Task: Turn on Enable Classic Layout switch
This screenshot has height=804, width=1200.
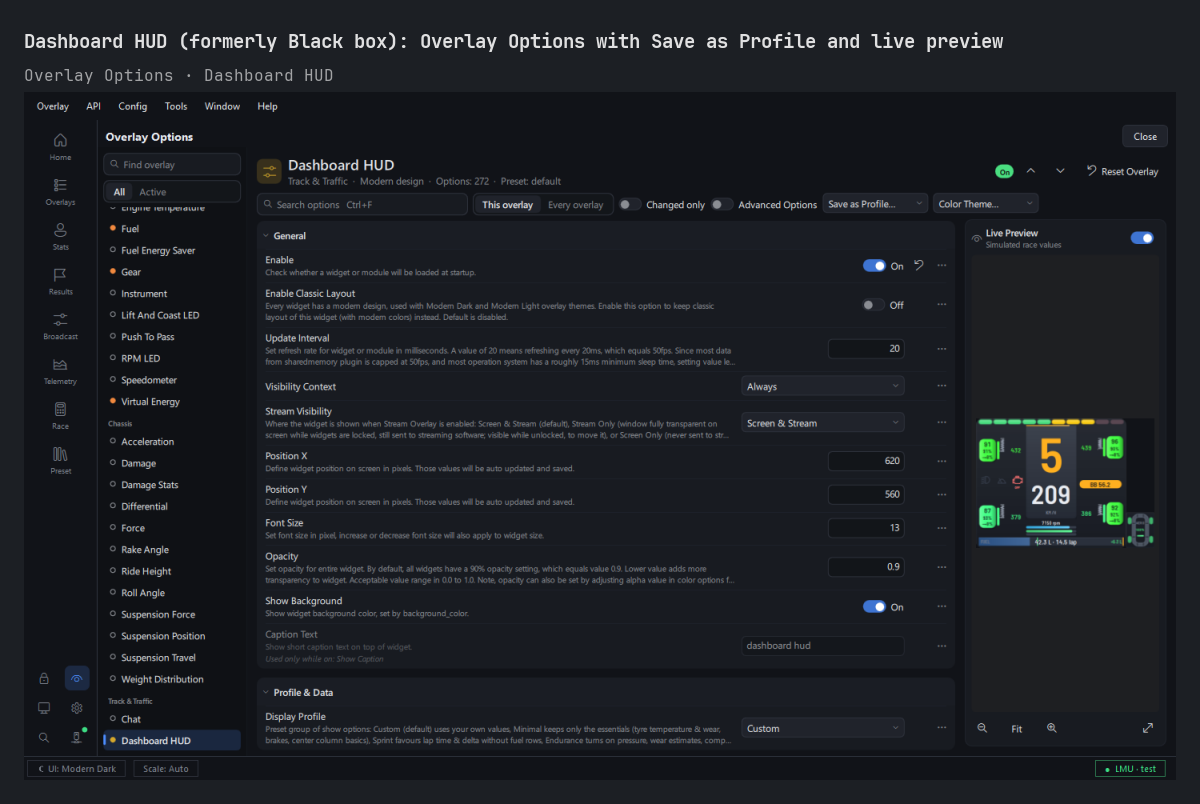Action: [x=874, y=305]
